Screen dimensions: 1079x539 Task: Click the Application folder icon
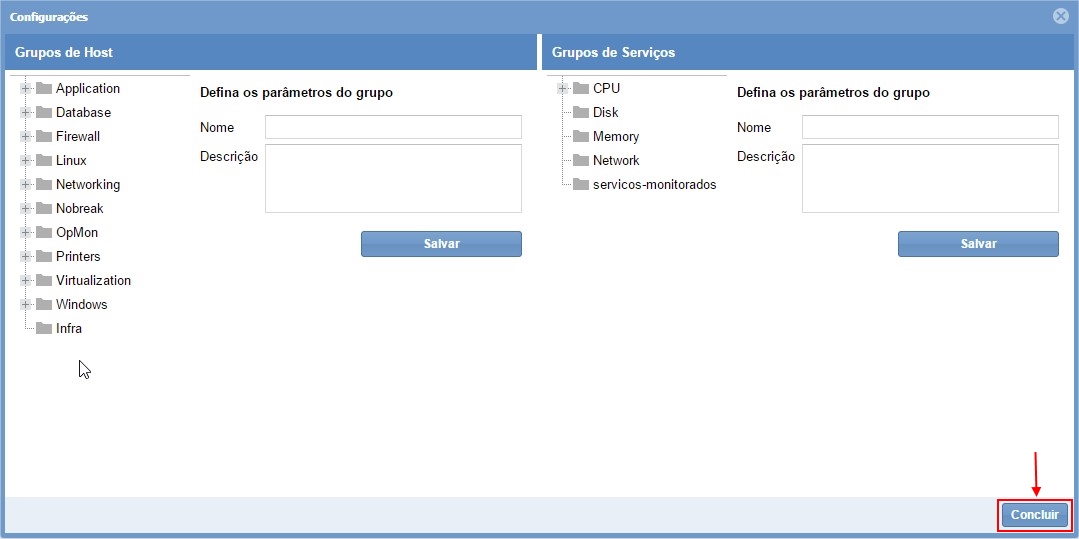click(44, 88)
